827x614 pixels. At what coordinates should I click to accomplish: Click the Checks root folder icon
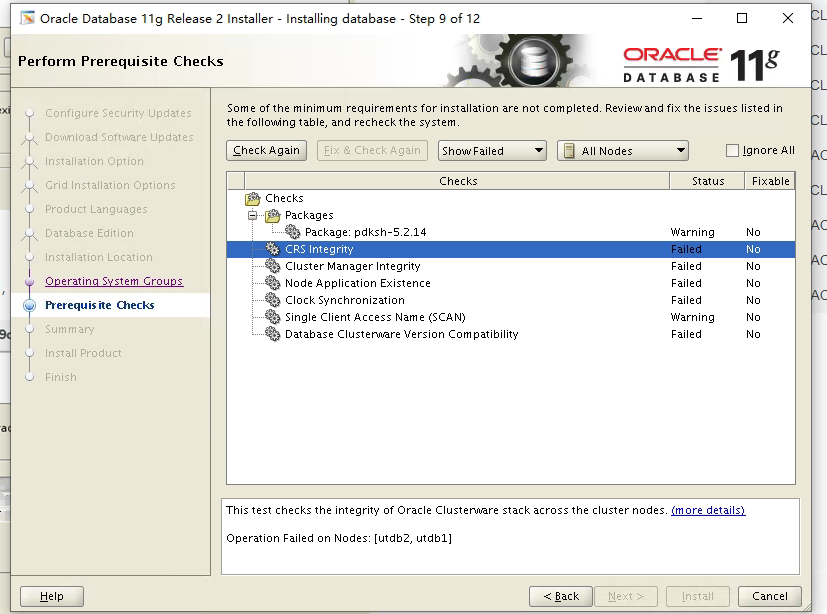point(253,198)
